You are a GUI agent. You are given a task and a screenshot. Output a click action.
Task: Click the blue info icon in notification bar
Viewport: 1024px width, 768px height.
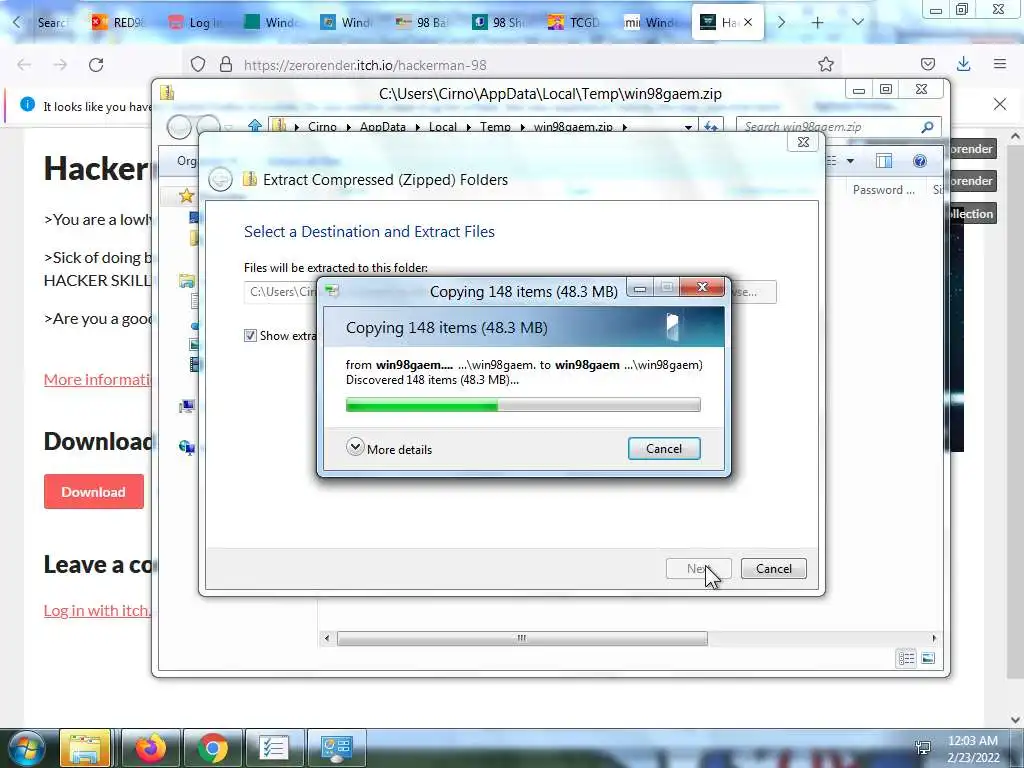click(x=27, y=104)
